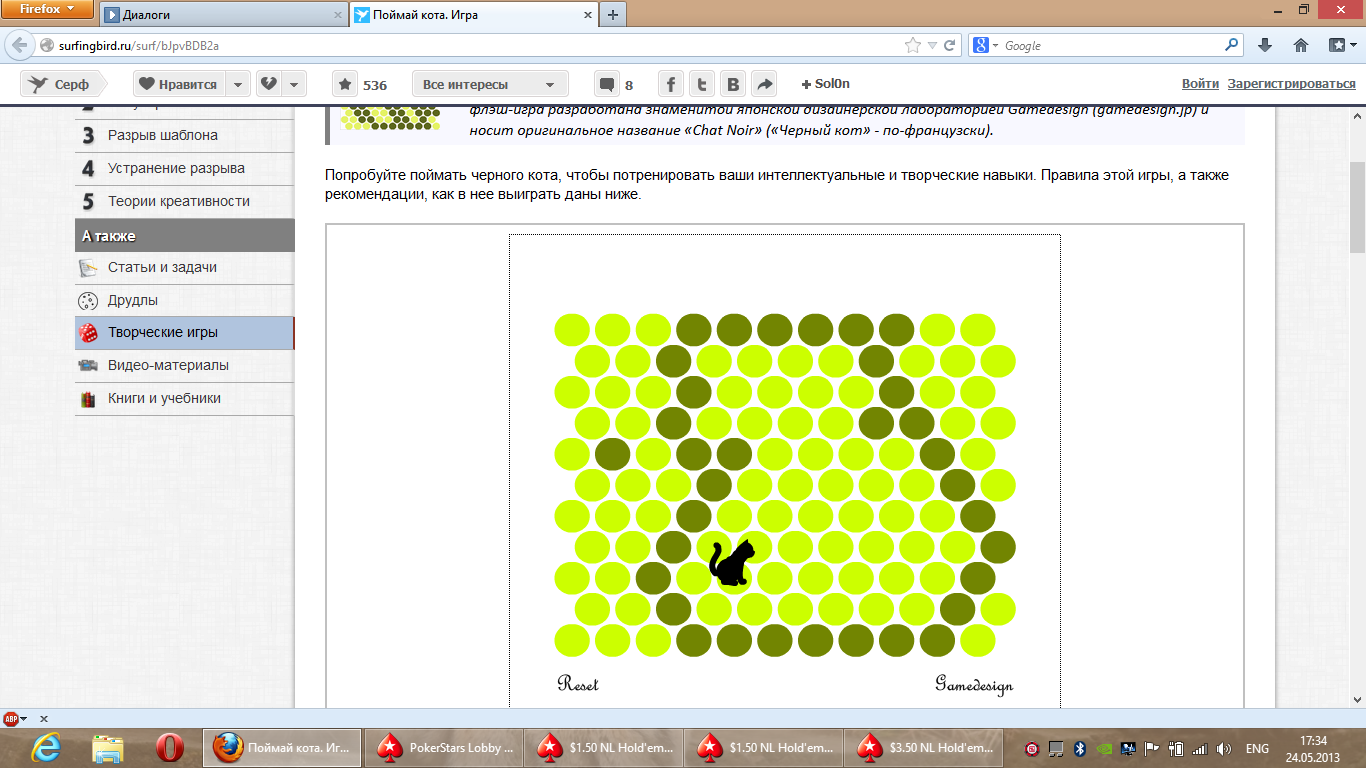Click the volume speaker tray icon

coord(1225,748)
